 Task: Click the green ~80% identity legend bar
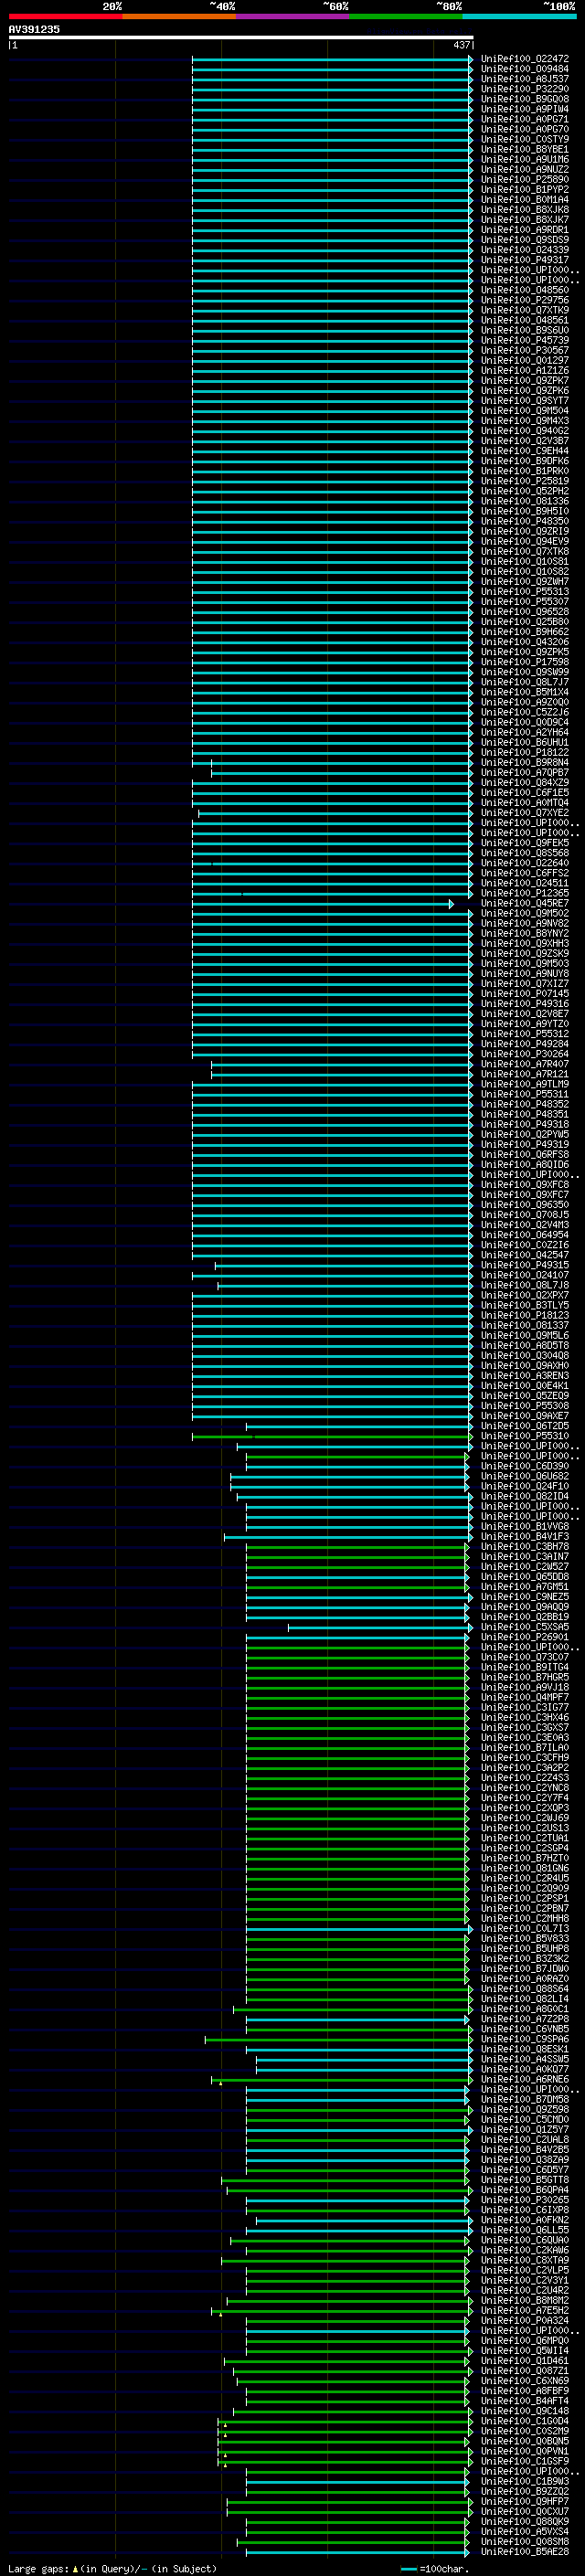pyautogui.click(x=406, y=16)
